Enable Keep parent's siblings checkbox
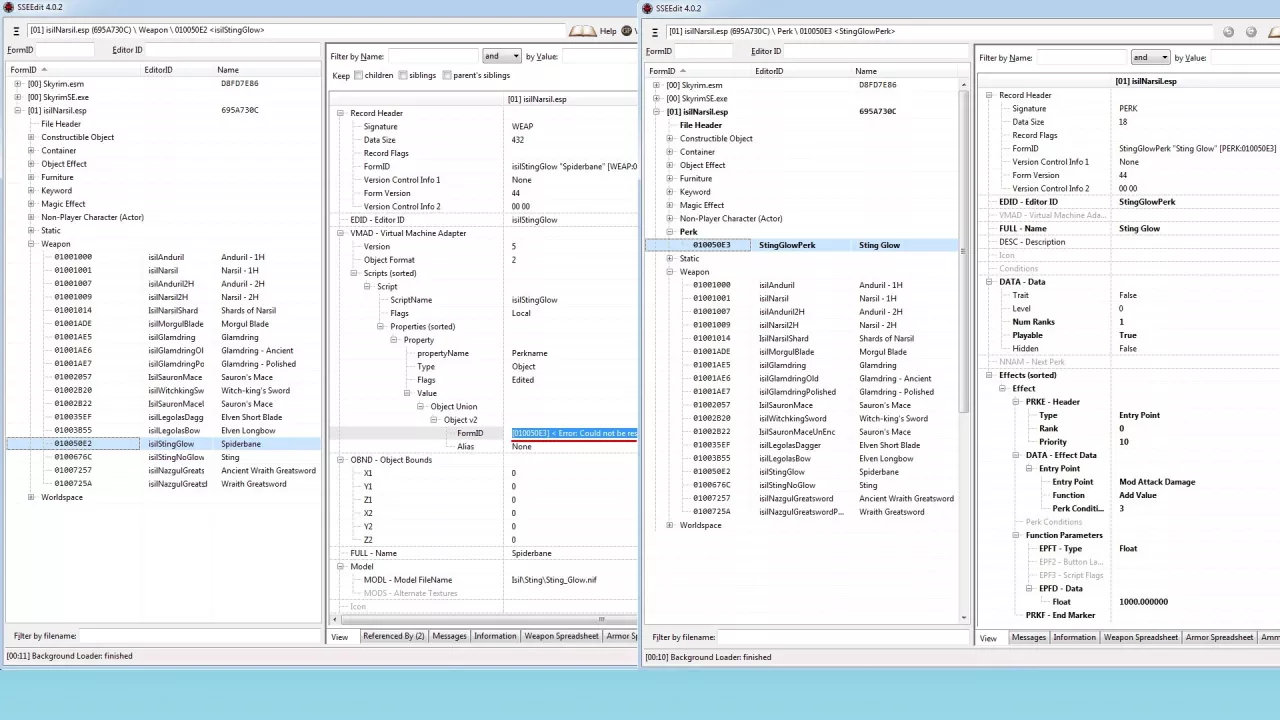1280x720 pixels. pyautogui.click(x=447, y=75)
